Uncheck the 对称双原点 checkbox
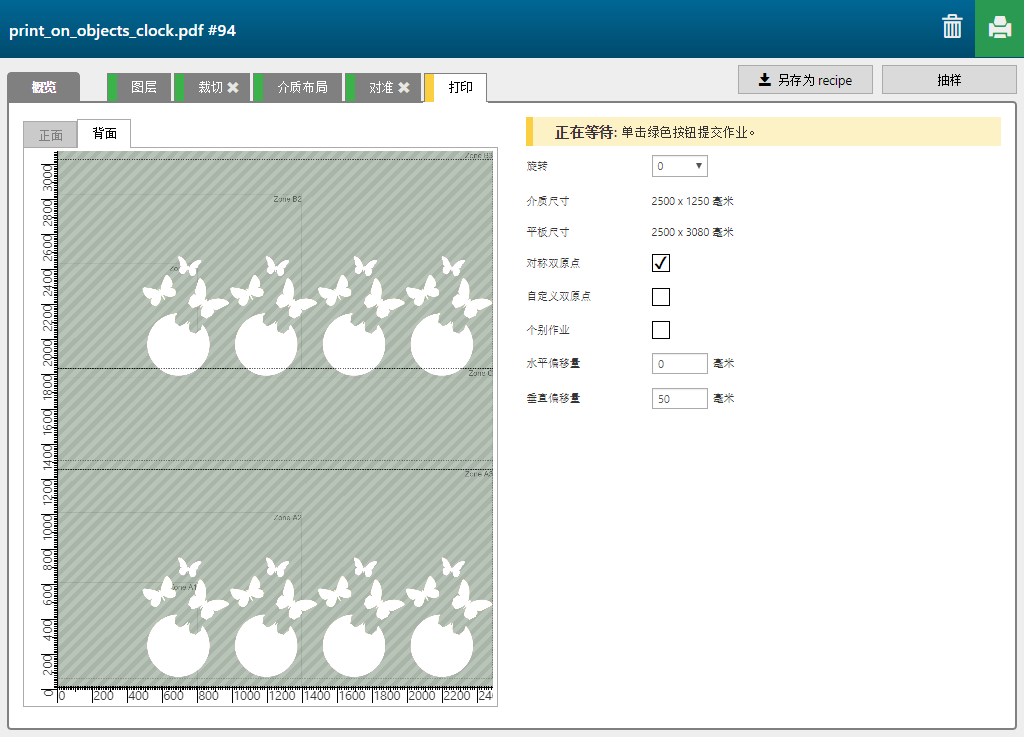The width and height of the screenshot is (1024, 737). pos(661,263)
